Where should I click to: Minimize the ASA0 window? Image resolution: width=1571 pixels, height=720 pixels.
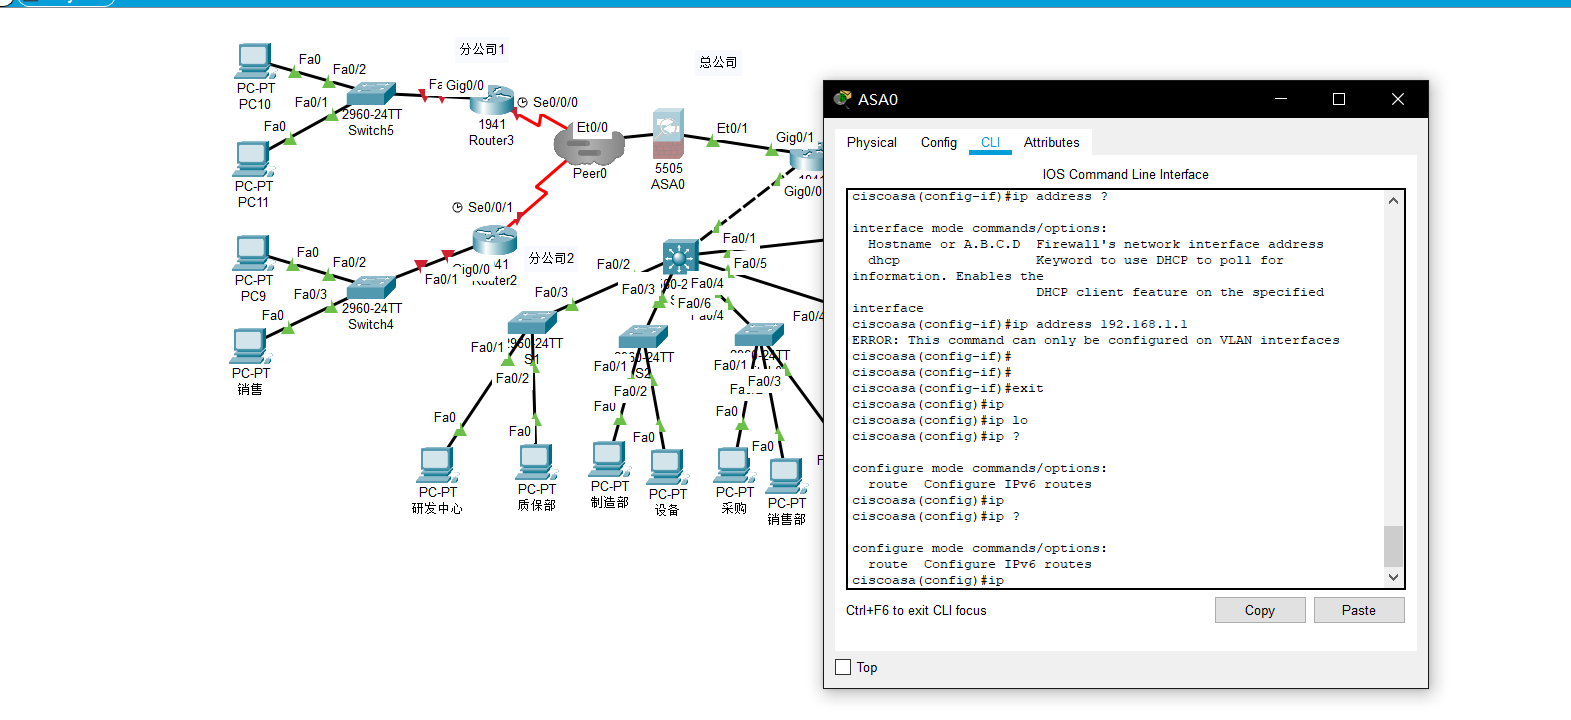(x=1281, y=99)
